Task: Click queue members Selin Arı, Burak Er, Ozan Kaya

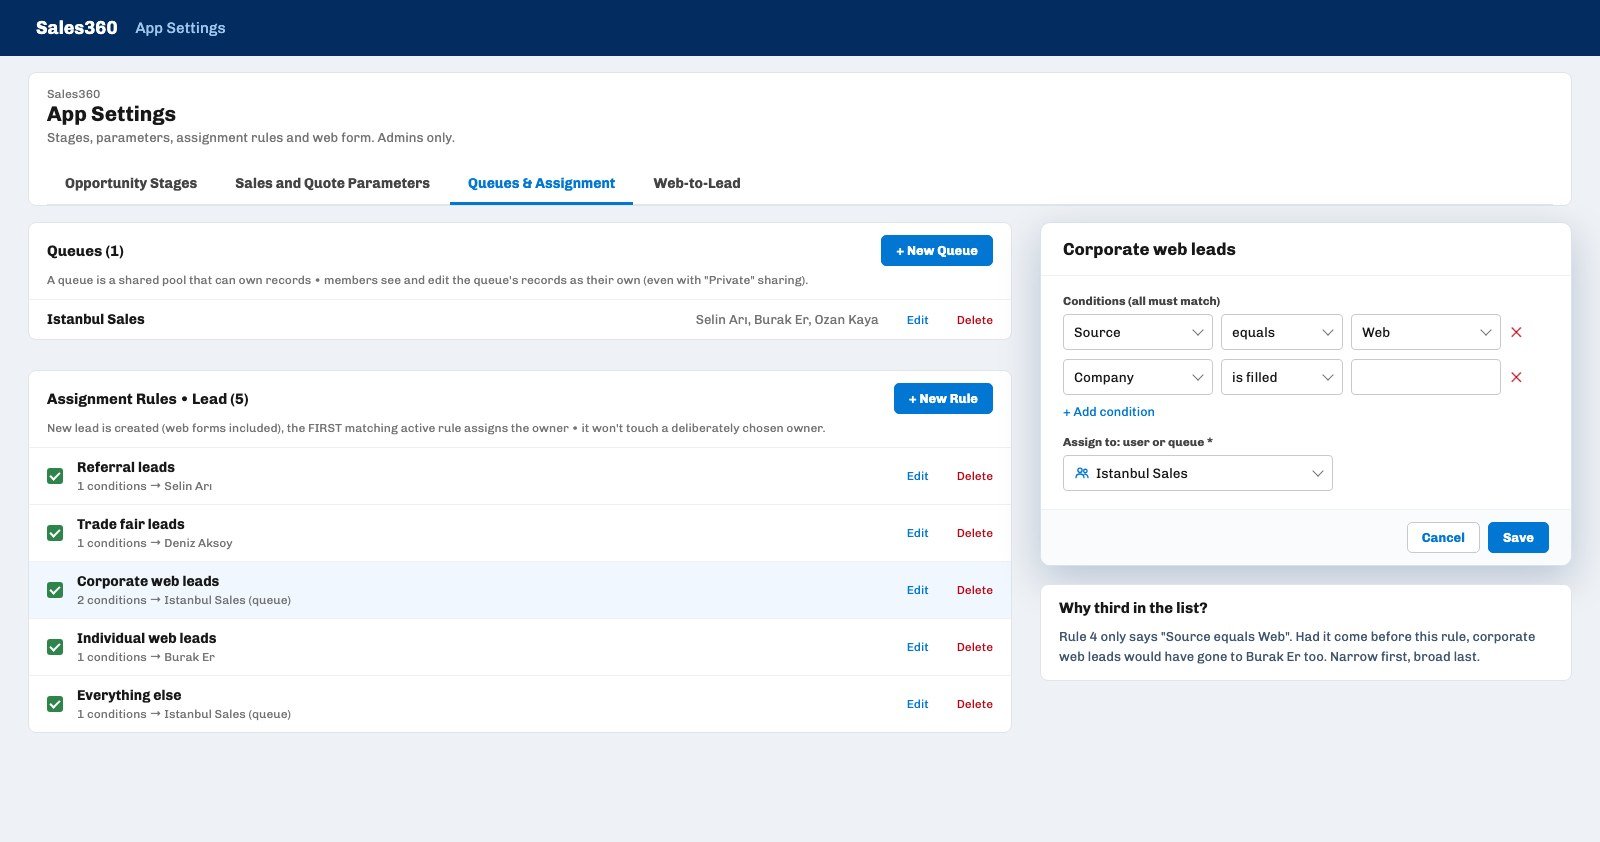Action: click(787, 320)
